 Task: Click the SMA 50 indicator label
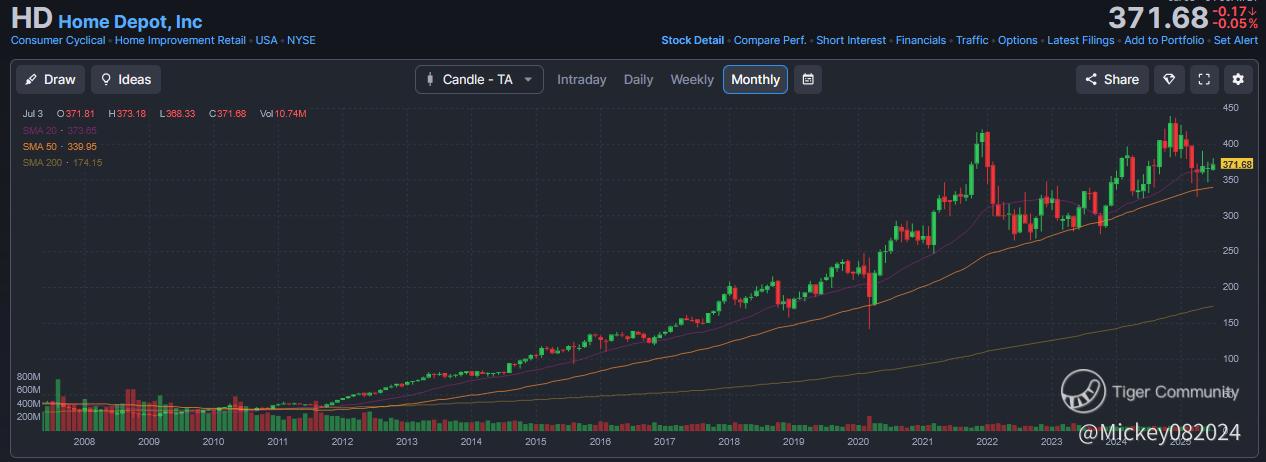pyautogui.click(x=60, y=146)
